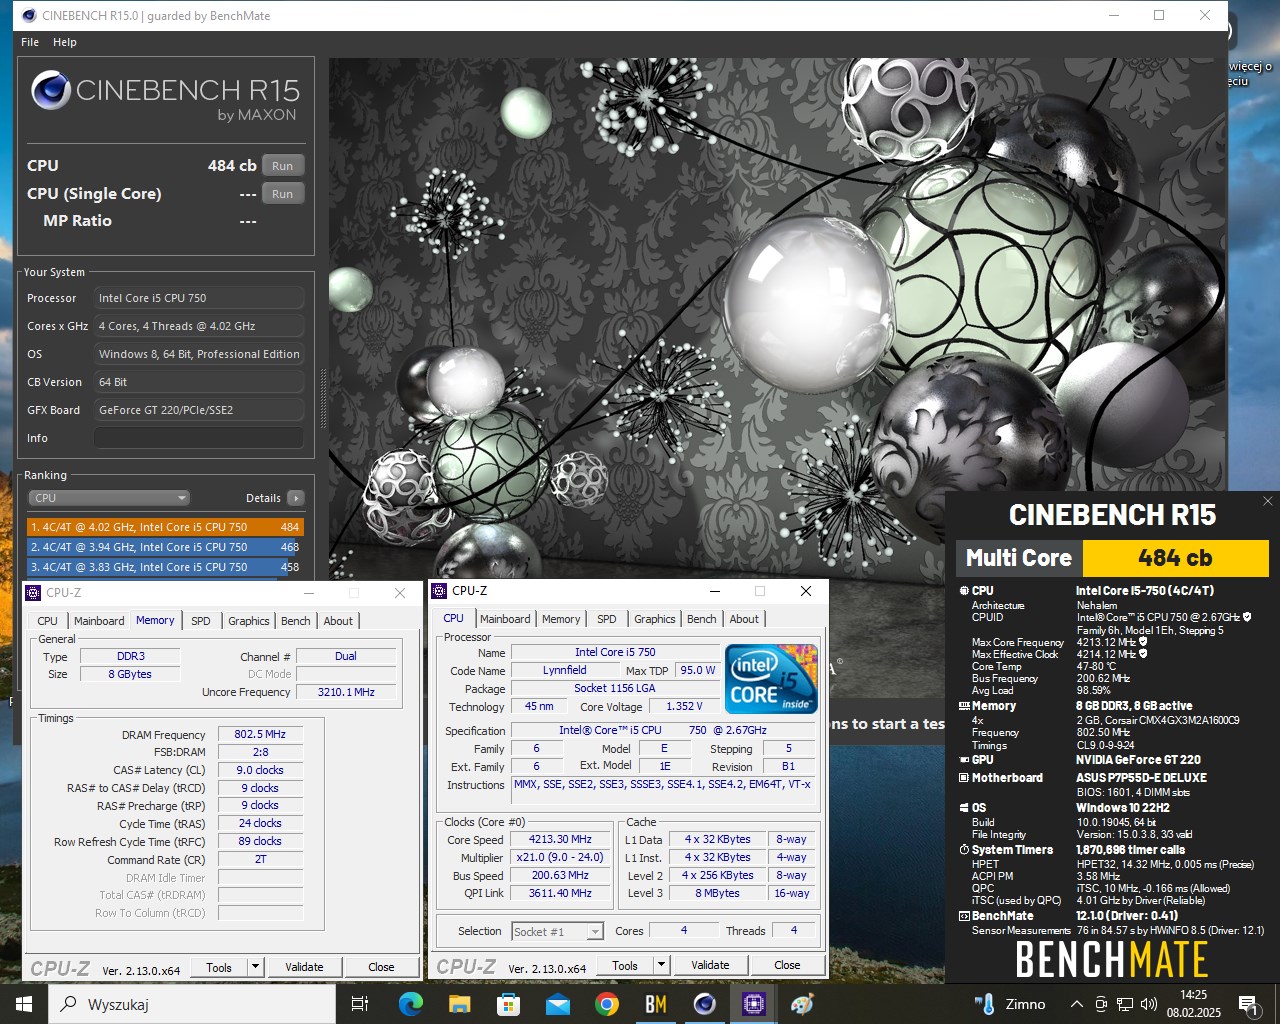Switch to CPU-Z via its purple taskbar icon

point(753,1004)
